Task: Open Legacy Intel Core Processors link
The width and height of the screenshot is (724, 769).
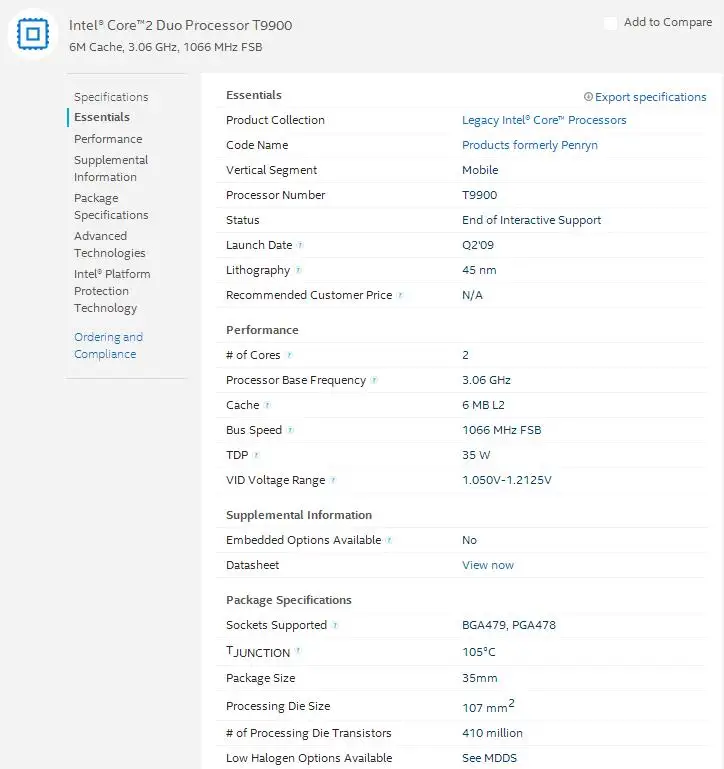Action: 544,120
